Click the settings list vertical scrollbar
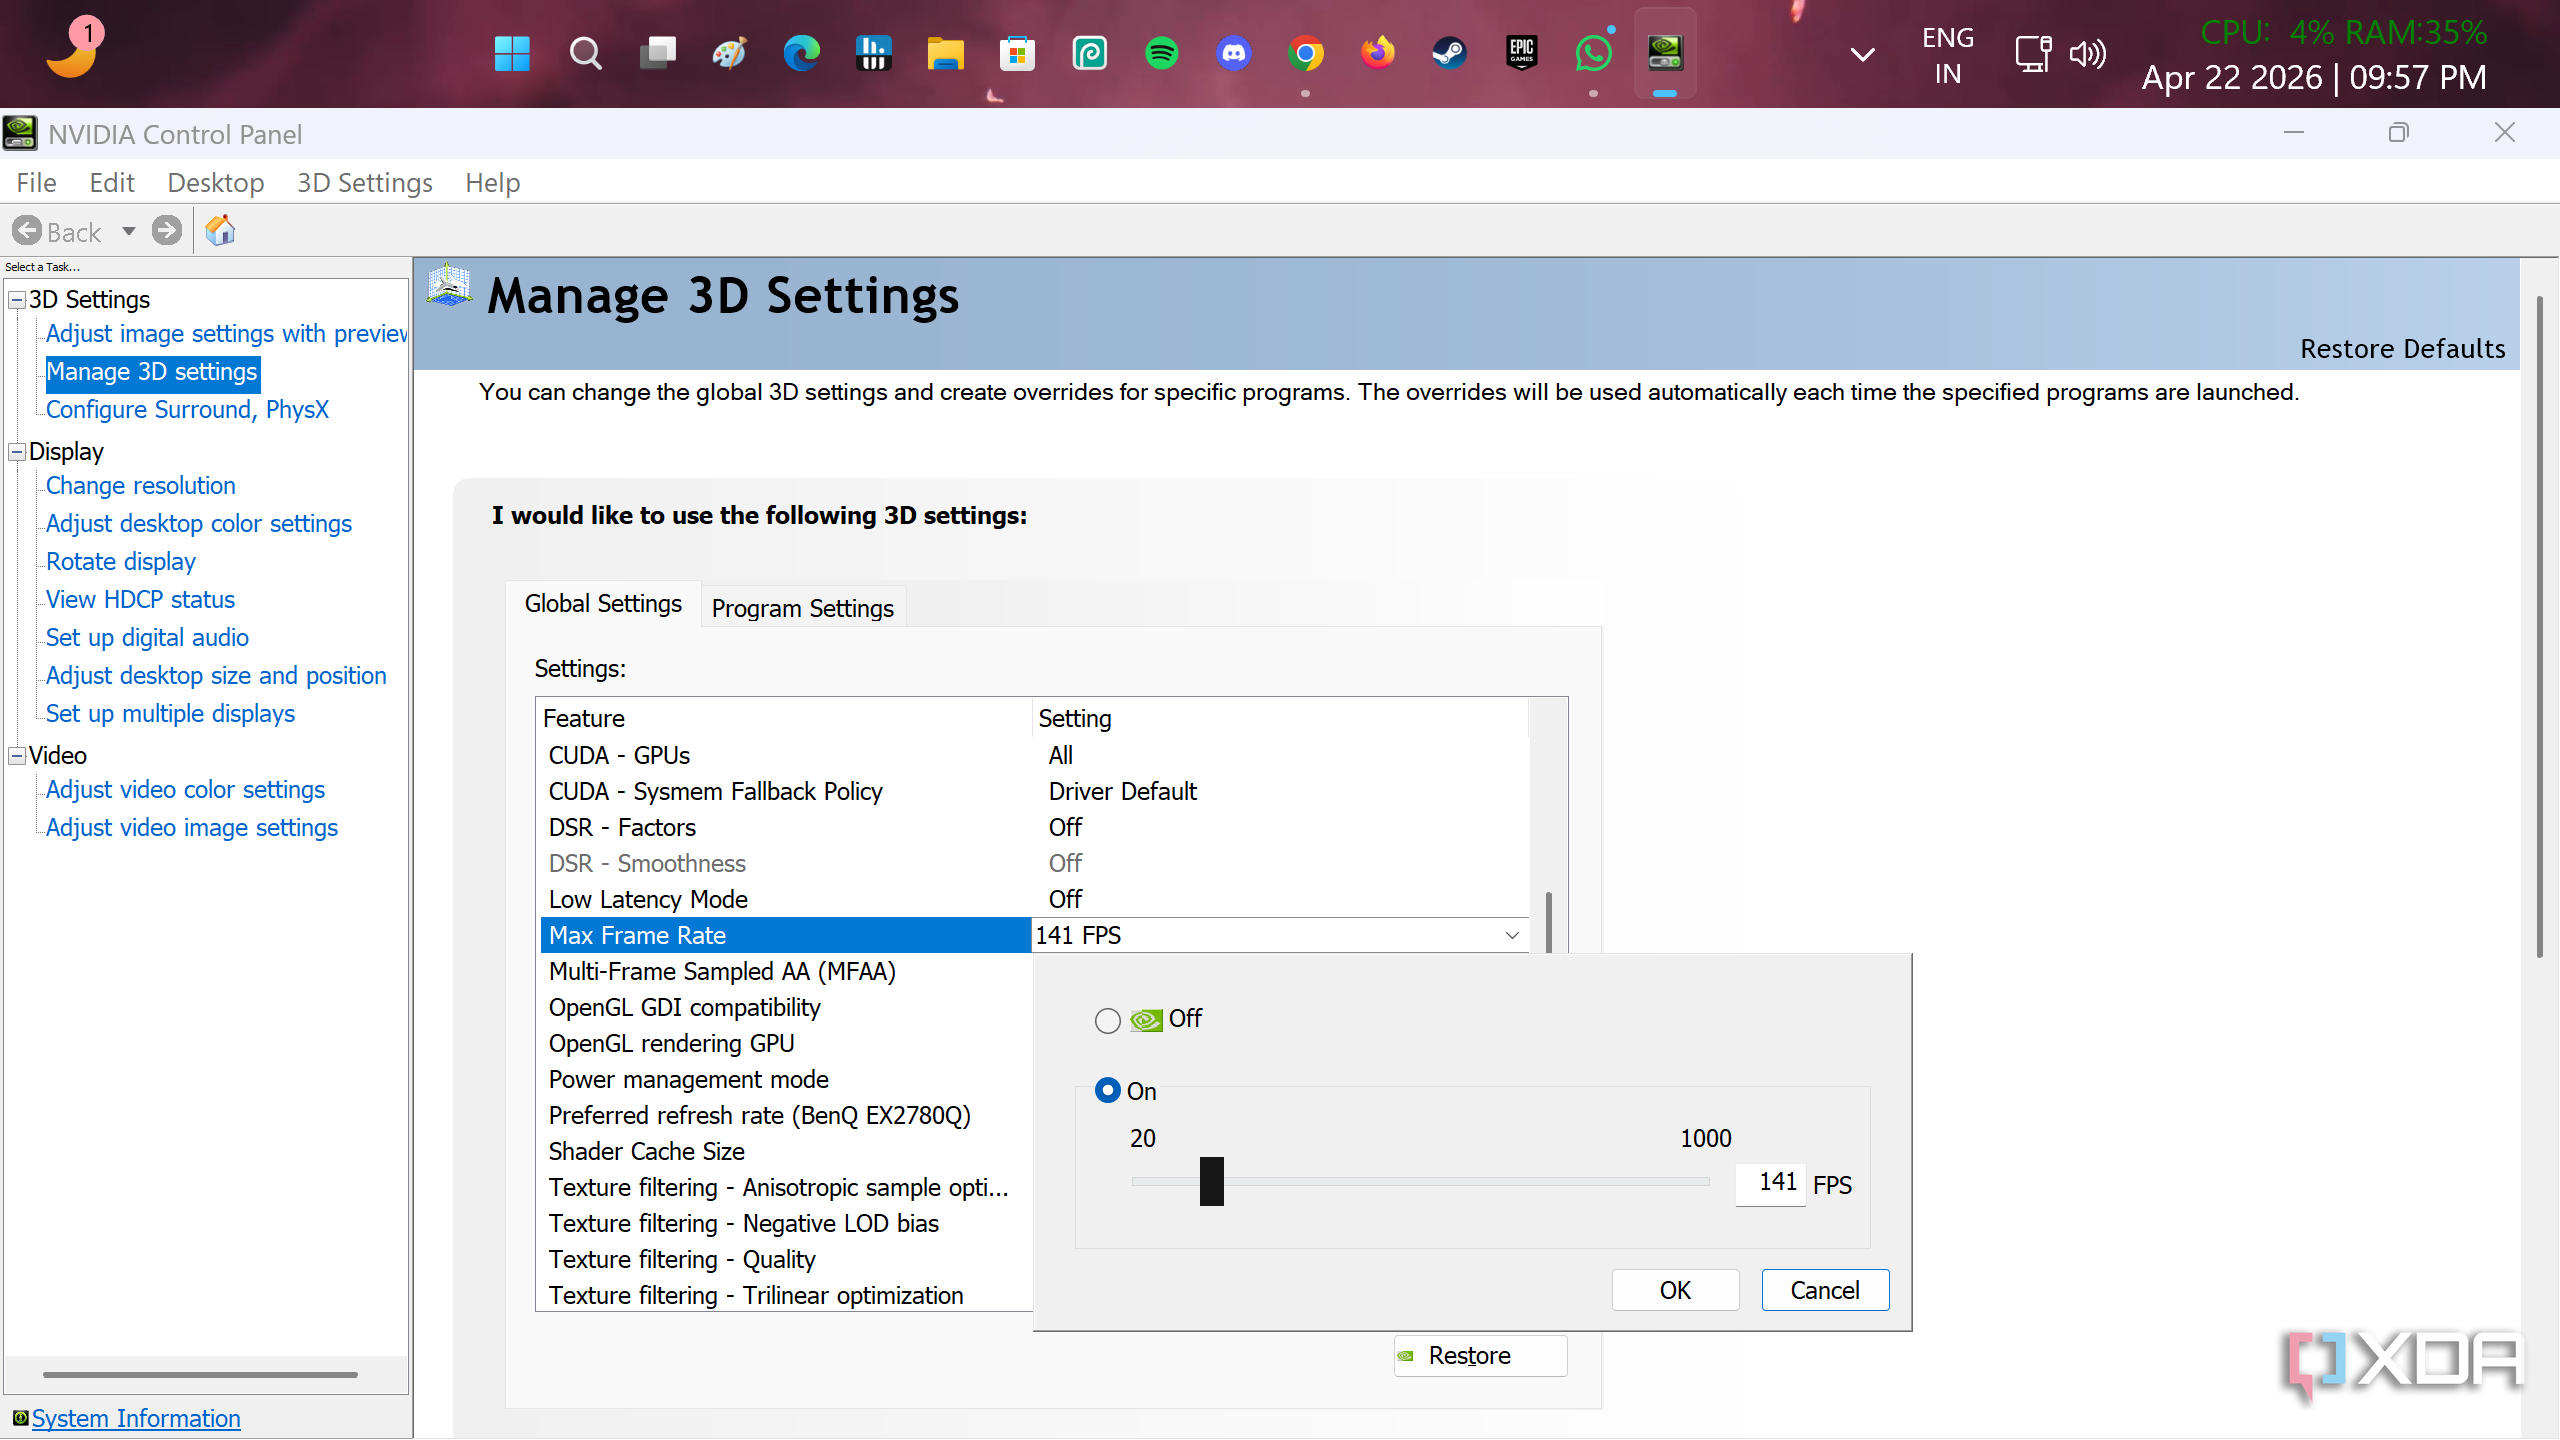This screenshot has width=2560, height=1440. click(x=1548, y=920)
